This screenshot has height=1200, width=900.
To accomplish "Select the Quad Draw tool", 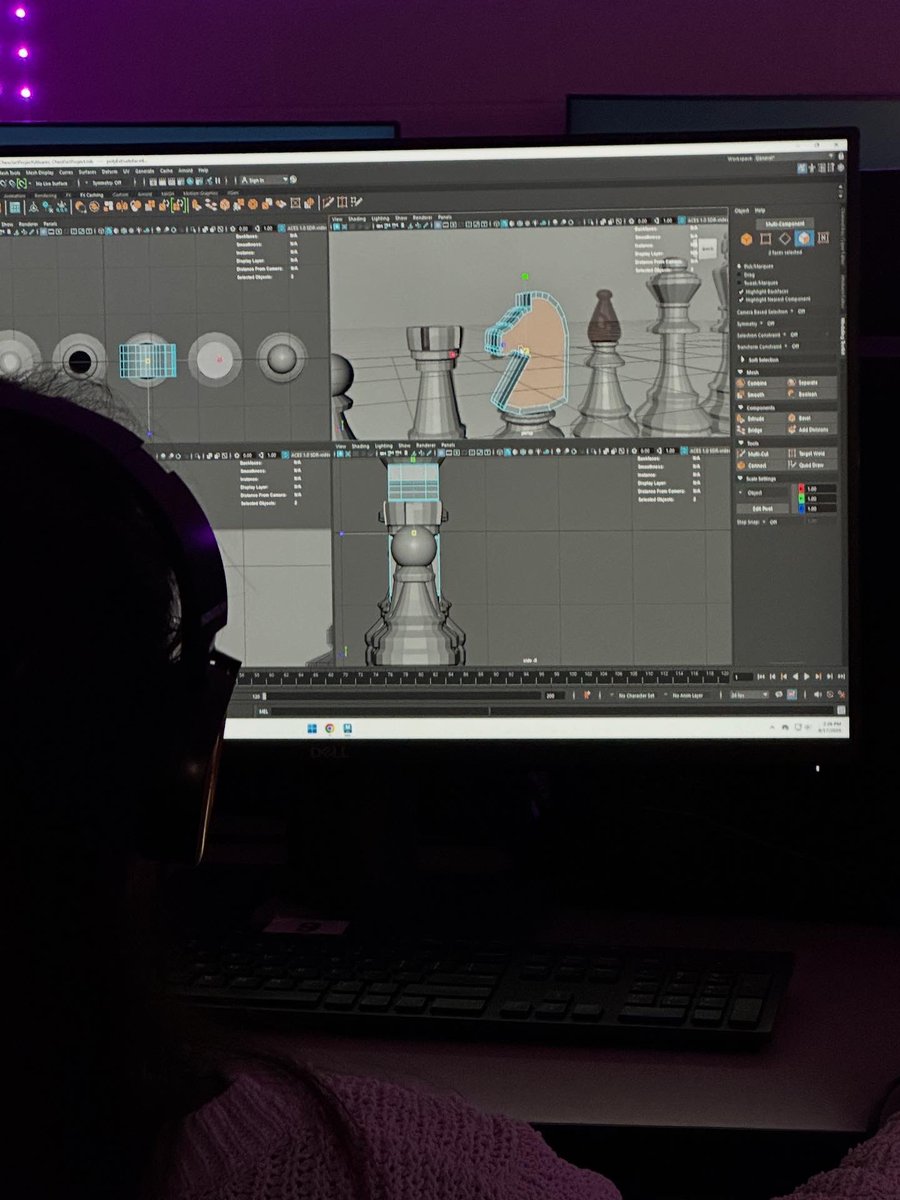I will (x=812, y=466).
